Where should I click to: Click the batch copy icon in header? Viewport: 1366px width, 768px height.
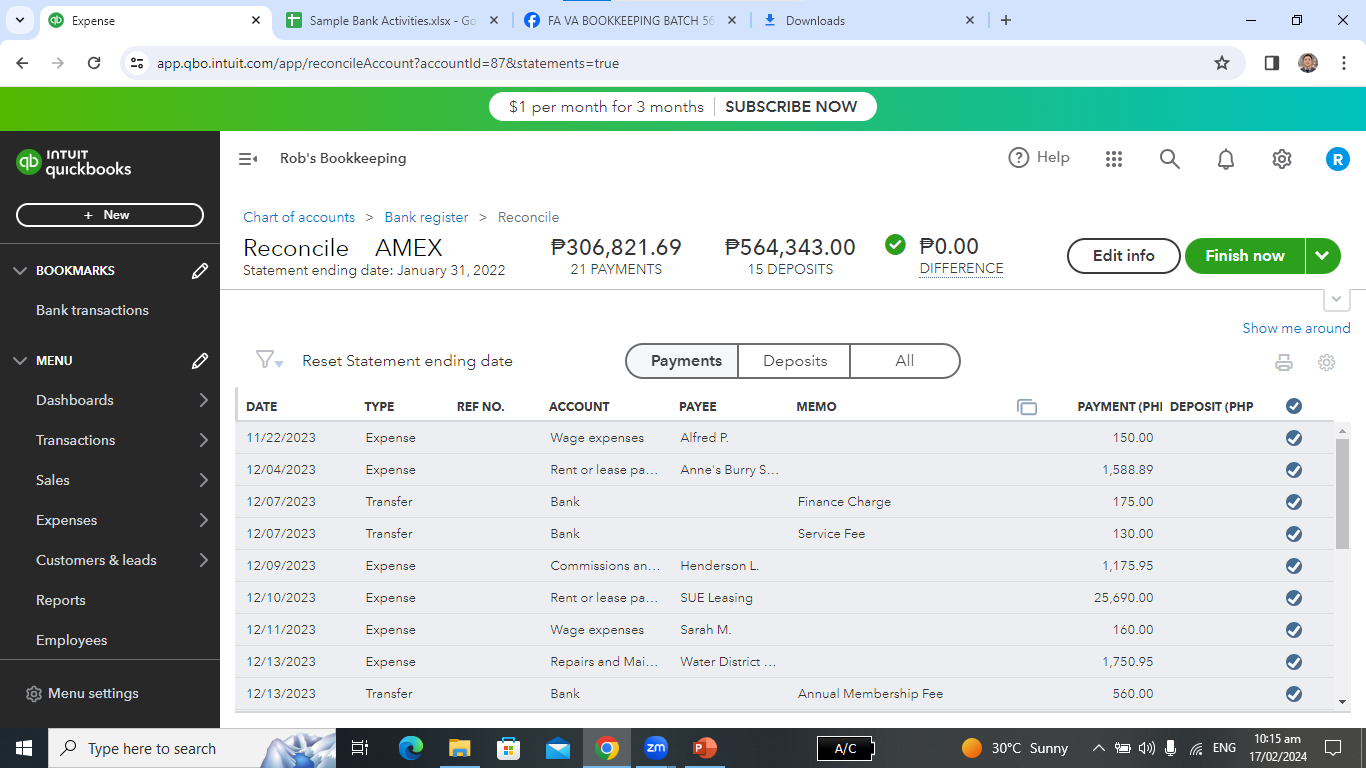click(1027, 407)
